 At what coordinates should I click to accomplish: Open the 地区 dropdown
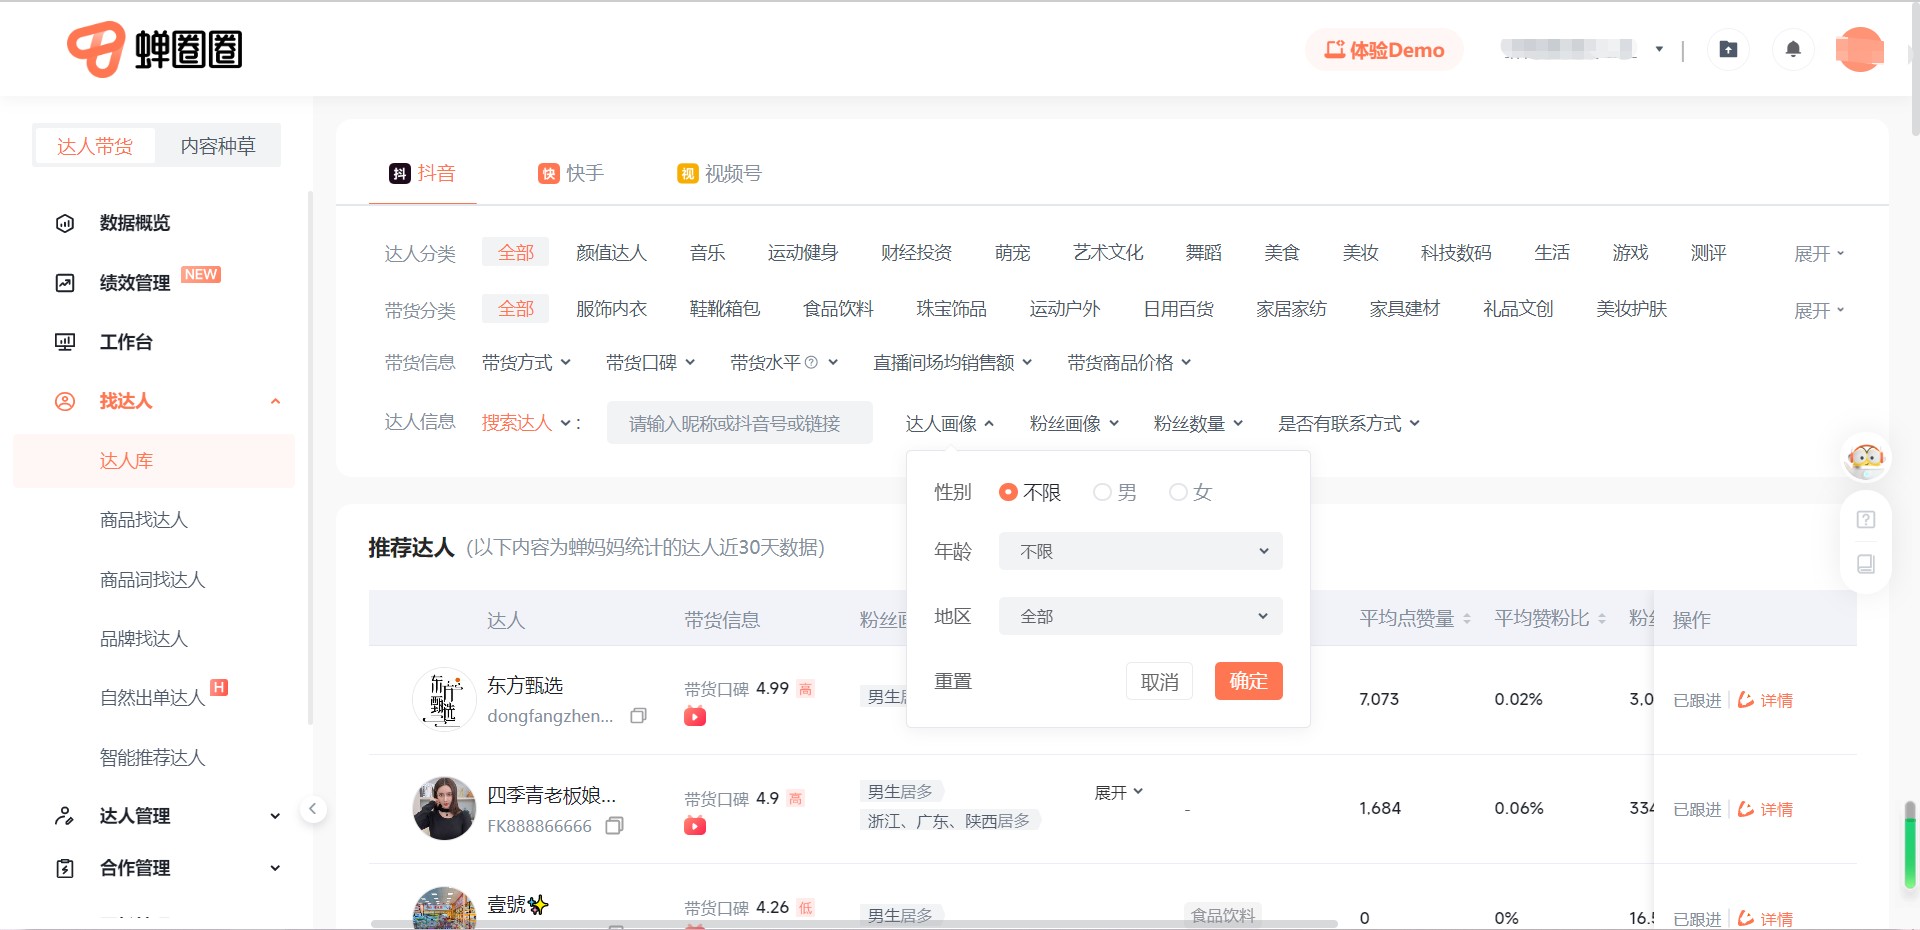pos(1140,616)
